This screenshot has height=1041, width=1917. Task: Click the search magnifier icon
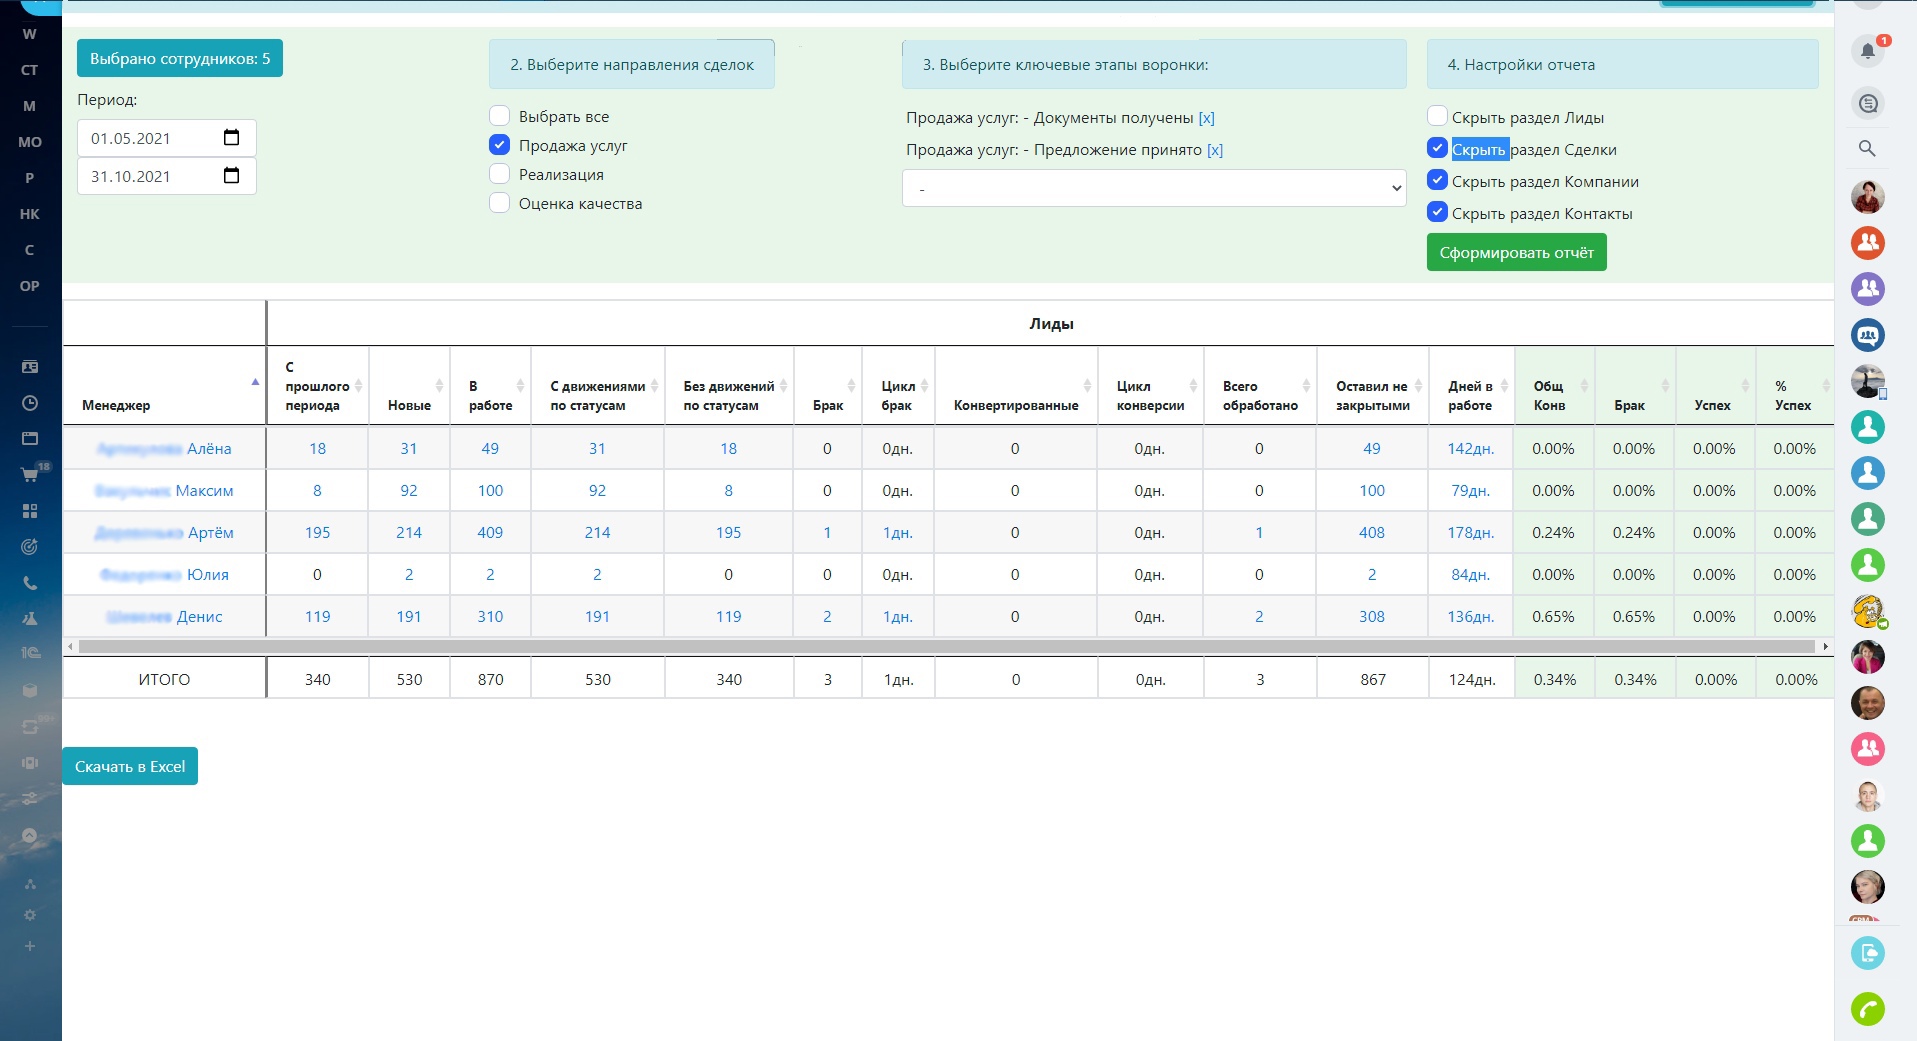tap(1867, 148)
